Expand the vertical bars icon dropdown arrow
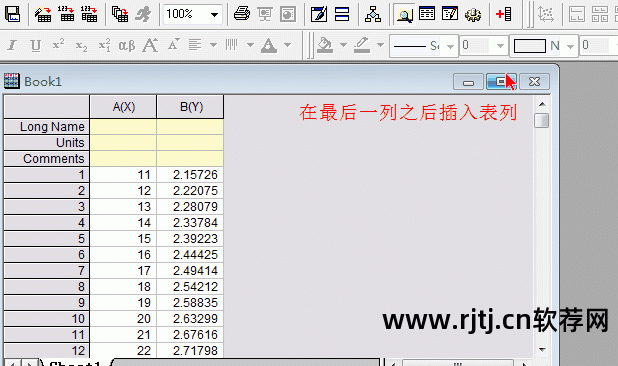Screen dimensions: 618x366 [250, 45]
